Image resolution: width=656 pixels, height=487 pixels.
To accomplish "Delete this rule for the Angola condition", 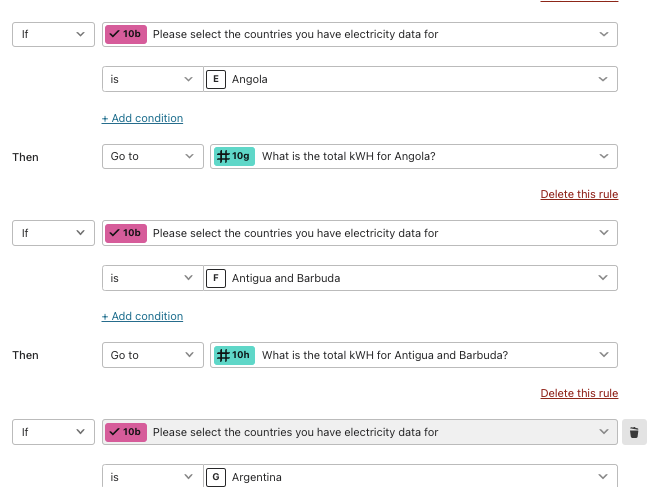I will 579,194.
